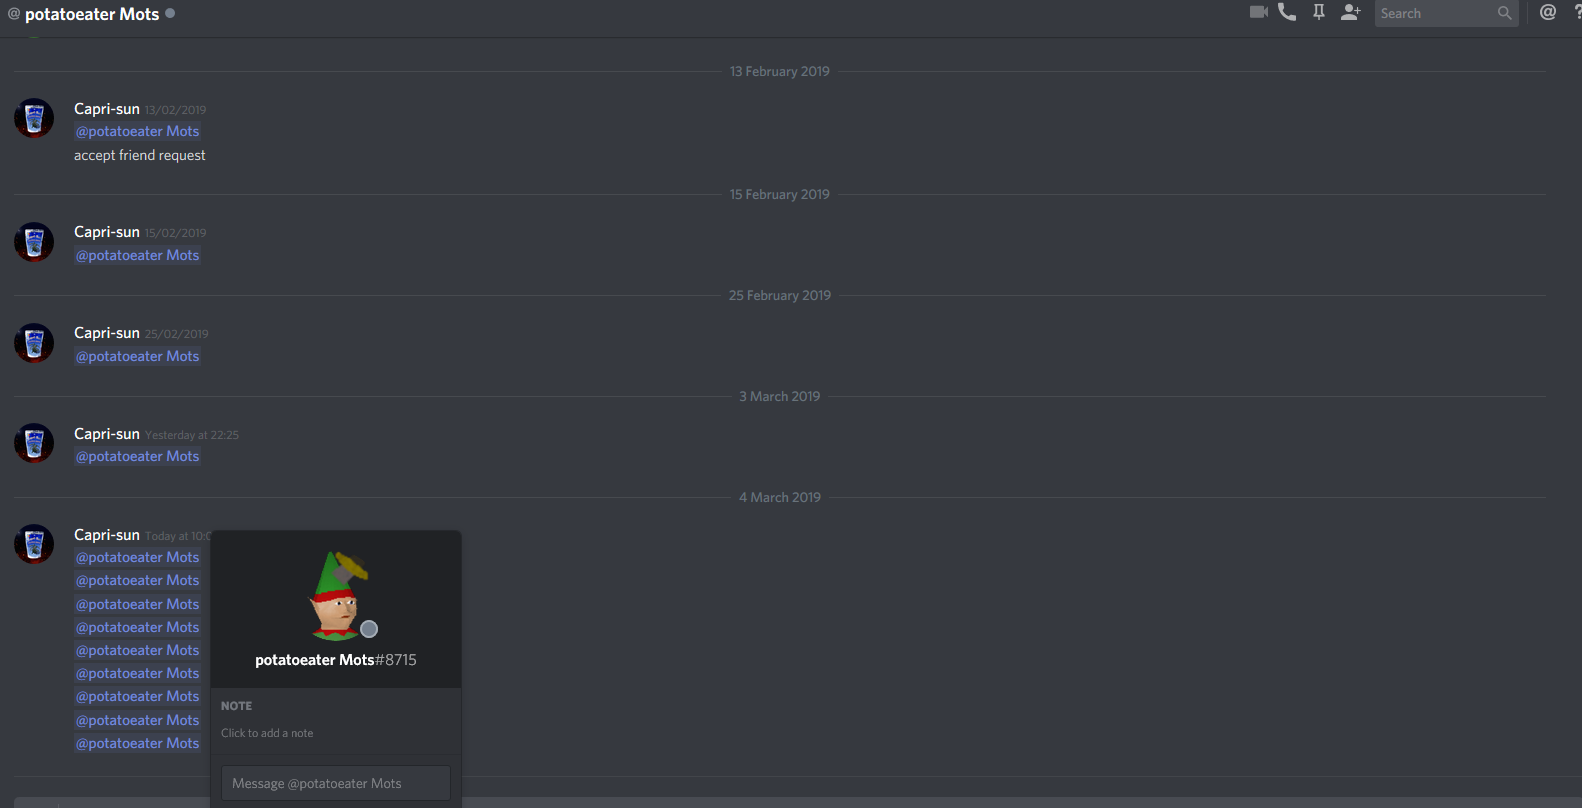Start a voice call via phone icon
The height and width of the screenshot is (808, 1582).
coord(1287,12)
